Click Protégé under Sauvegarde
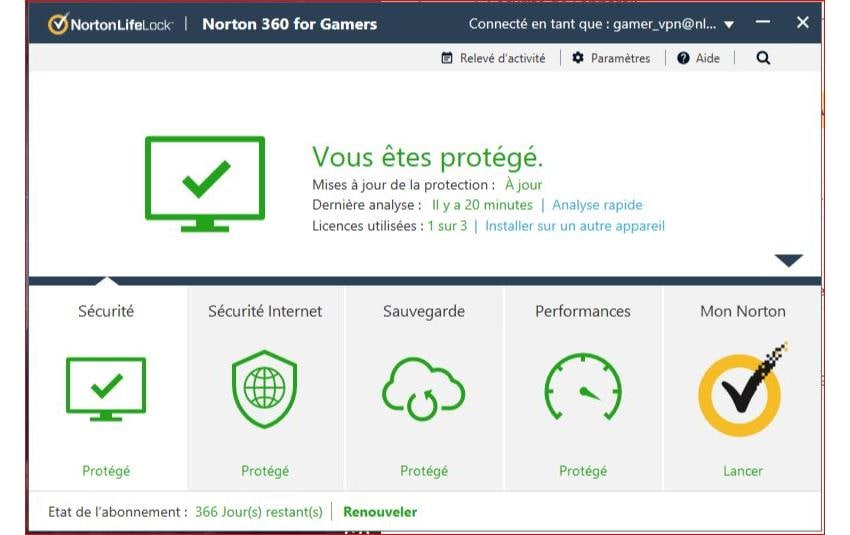 coord(424,471)
